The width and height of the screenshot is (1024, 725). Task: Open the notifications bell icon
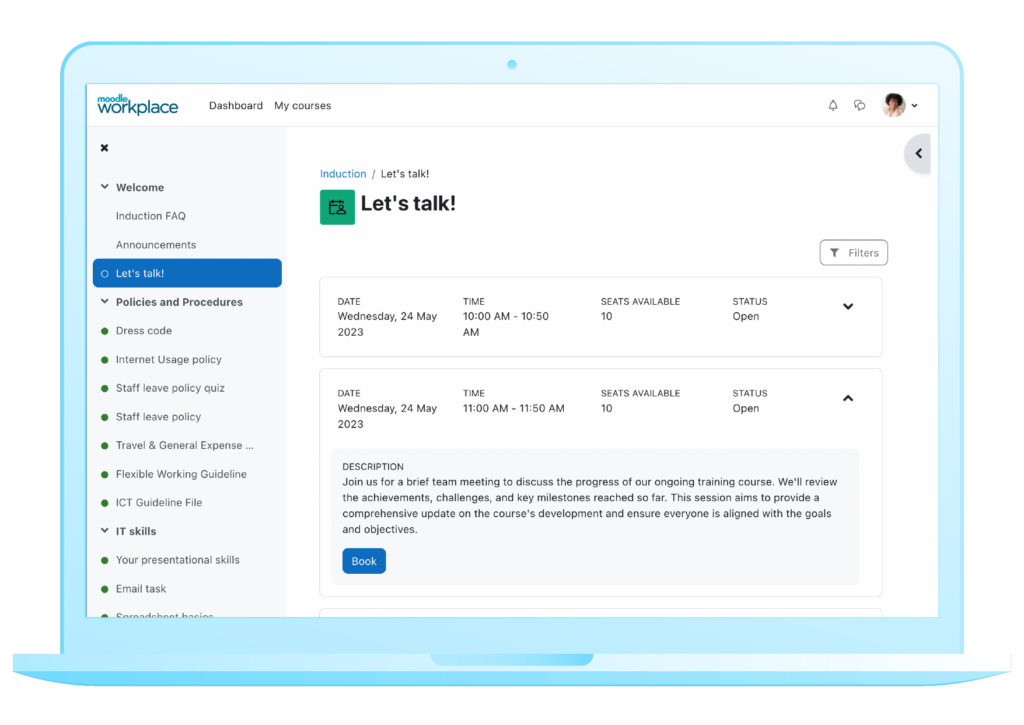click(832, 105)
